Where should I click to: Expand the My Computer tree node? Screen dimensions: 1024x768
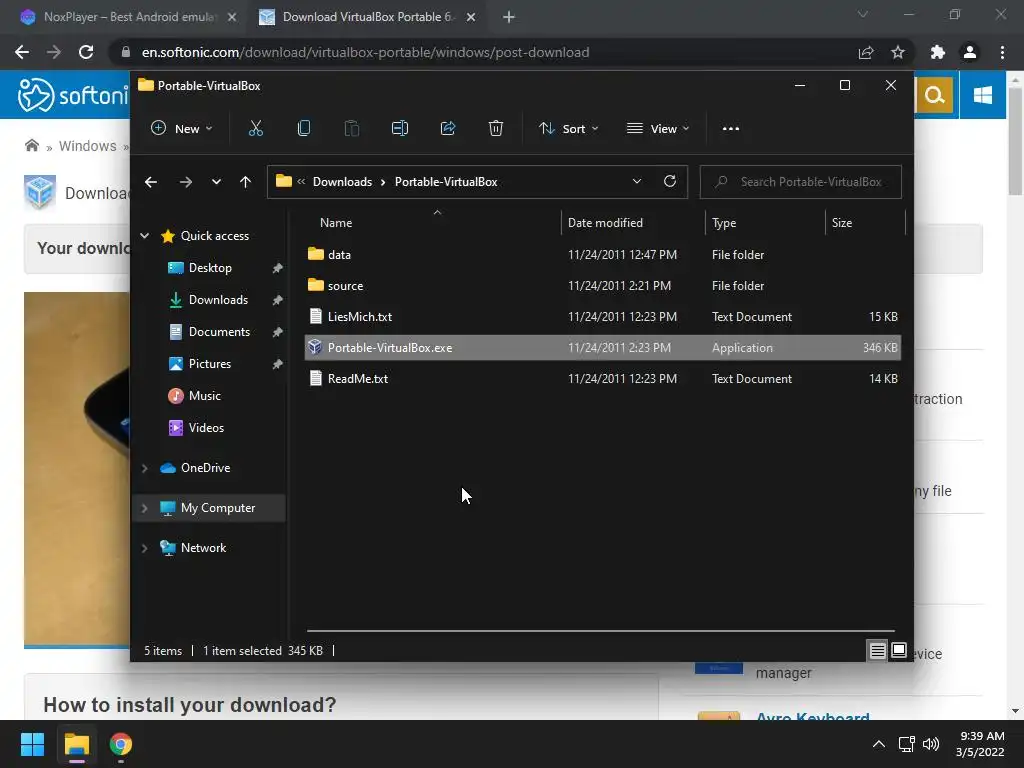coord(144,508)
